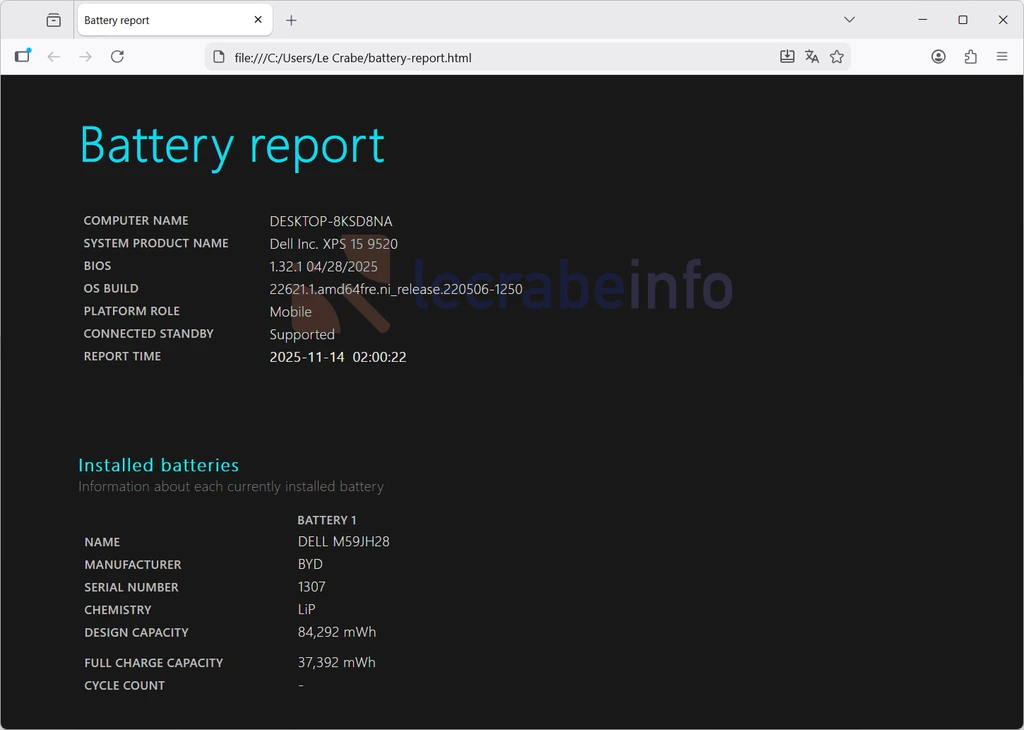Open the Firefox account icon
This screenshot has height=730, width=1024.
(x=938, y=57)
